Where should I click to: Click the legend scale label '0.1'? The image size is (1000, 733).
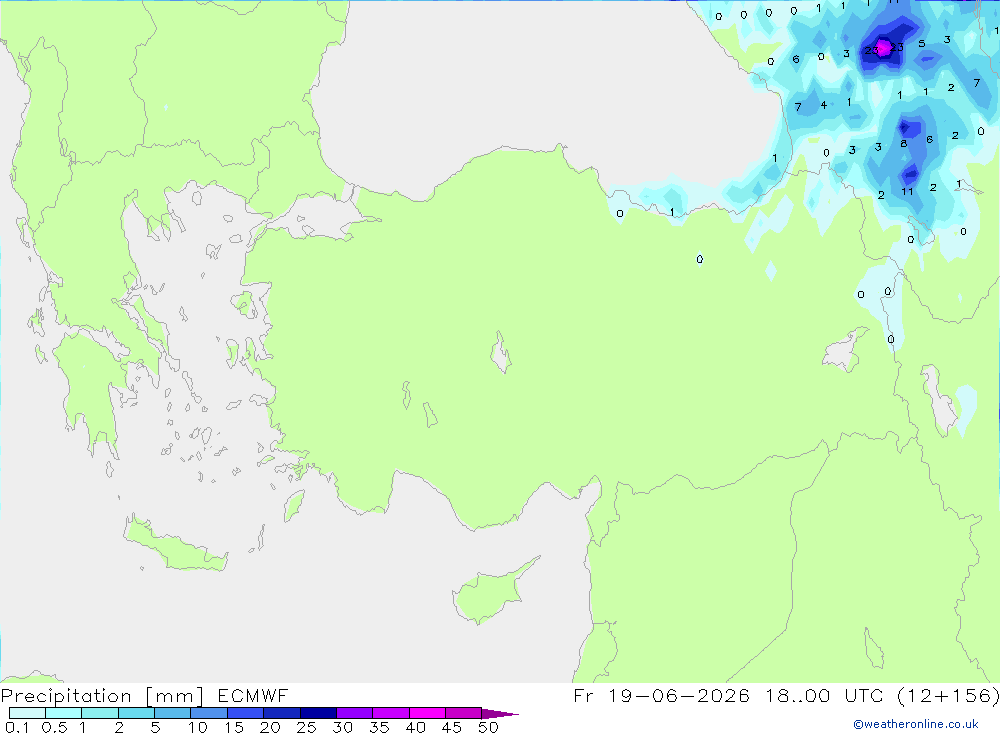(x=17, y=727)
